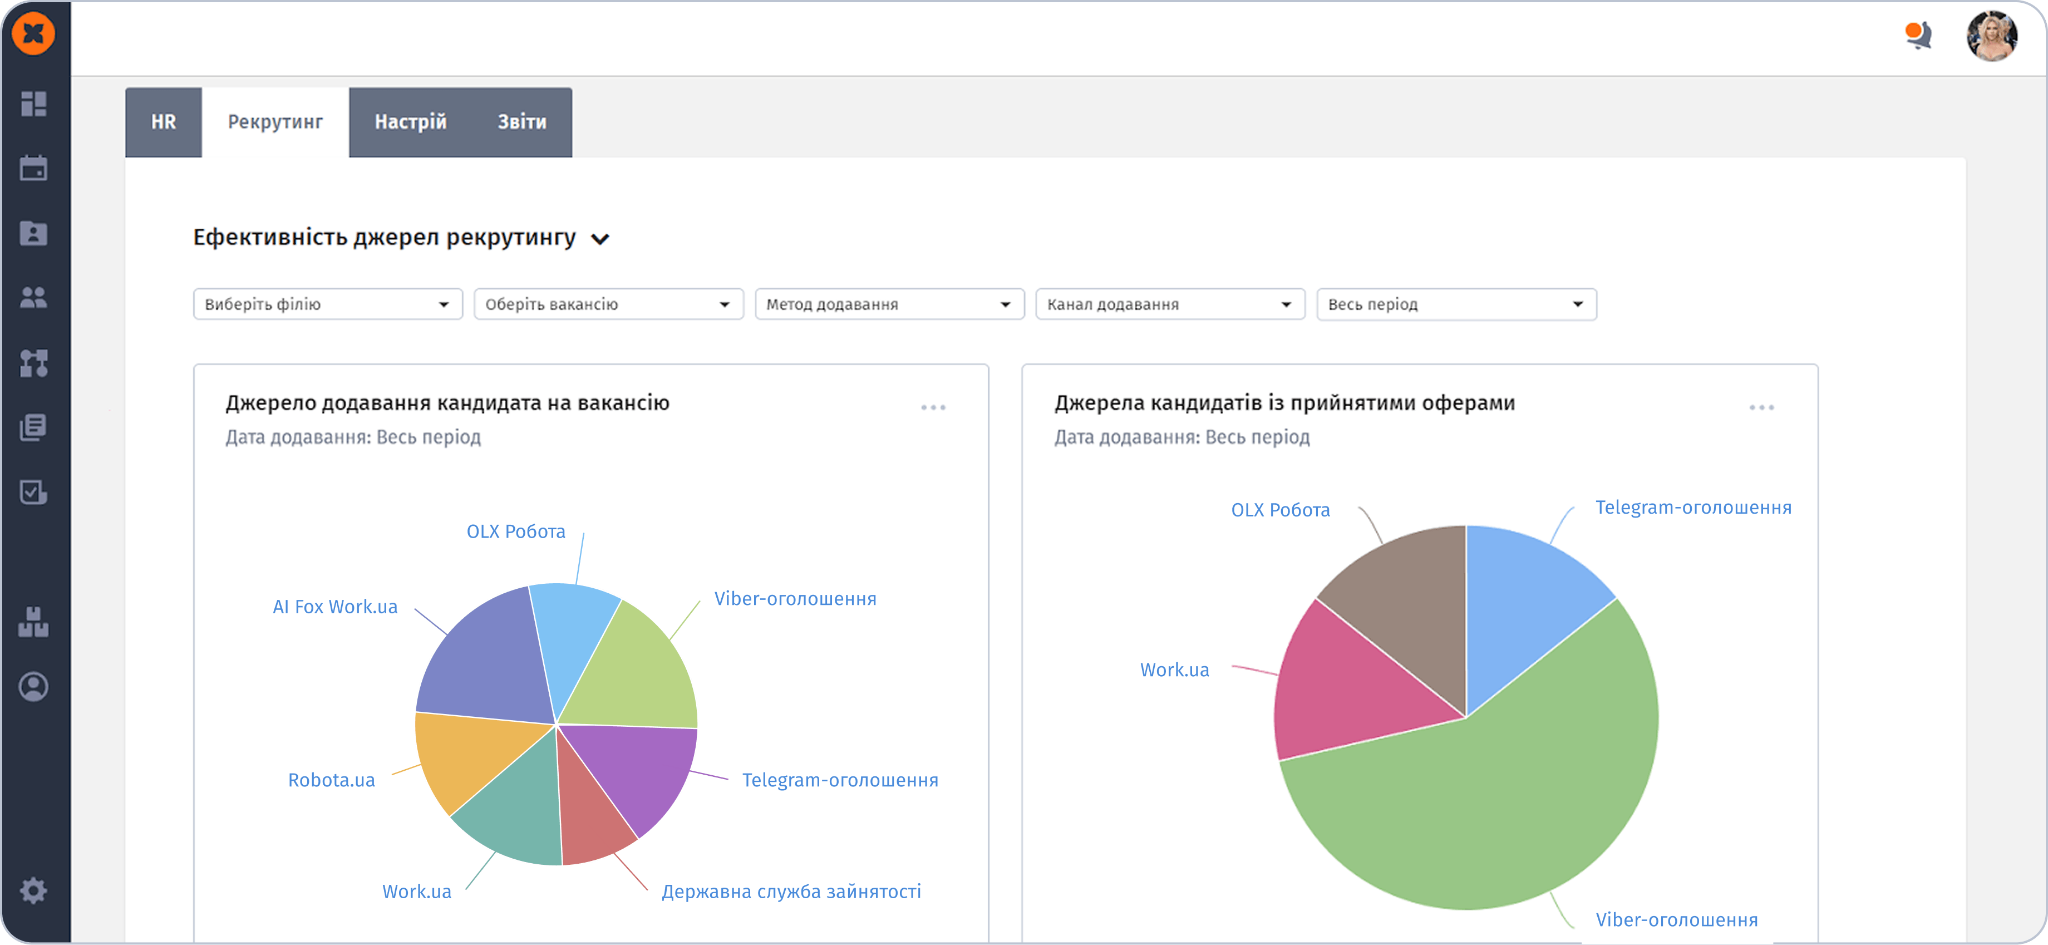Viewport: 2048px width, 945px height.
Task: Open the user avatar photo menu
Action: tap(1992, 36)
